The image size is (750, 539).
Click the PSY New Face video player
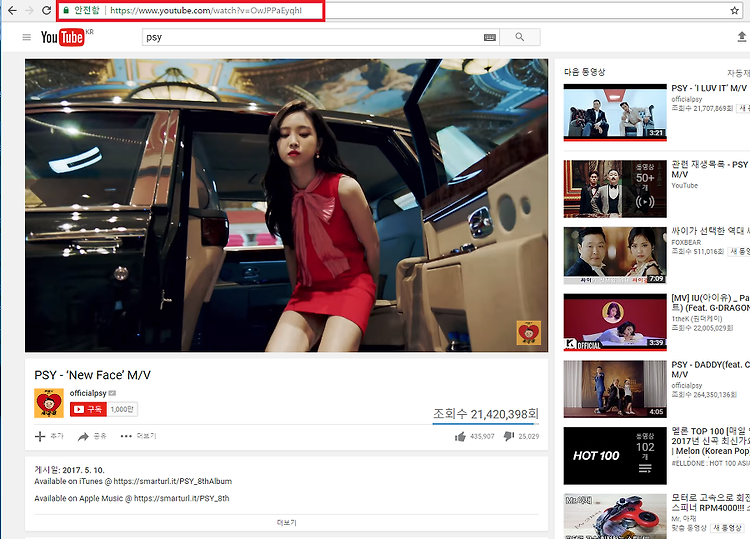(287, 205)
